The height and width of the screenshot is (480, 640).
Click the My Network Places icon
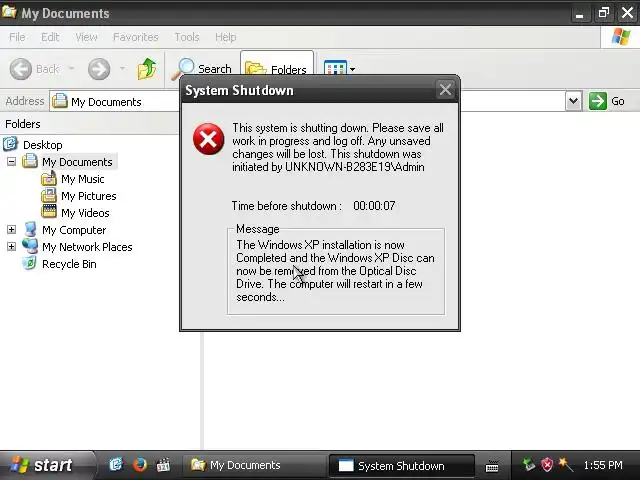30,246
